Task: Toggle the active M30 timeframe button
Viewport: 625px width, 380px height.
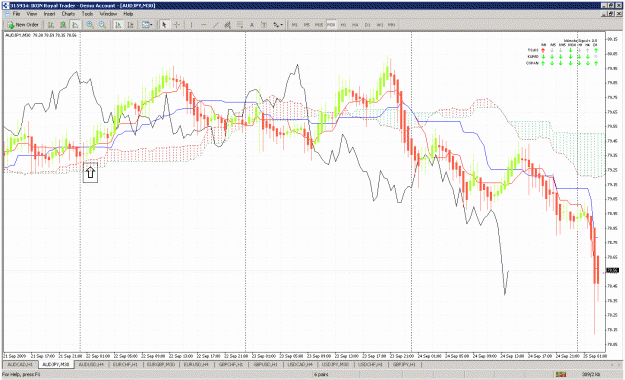Action: [x=331, y=25]
